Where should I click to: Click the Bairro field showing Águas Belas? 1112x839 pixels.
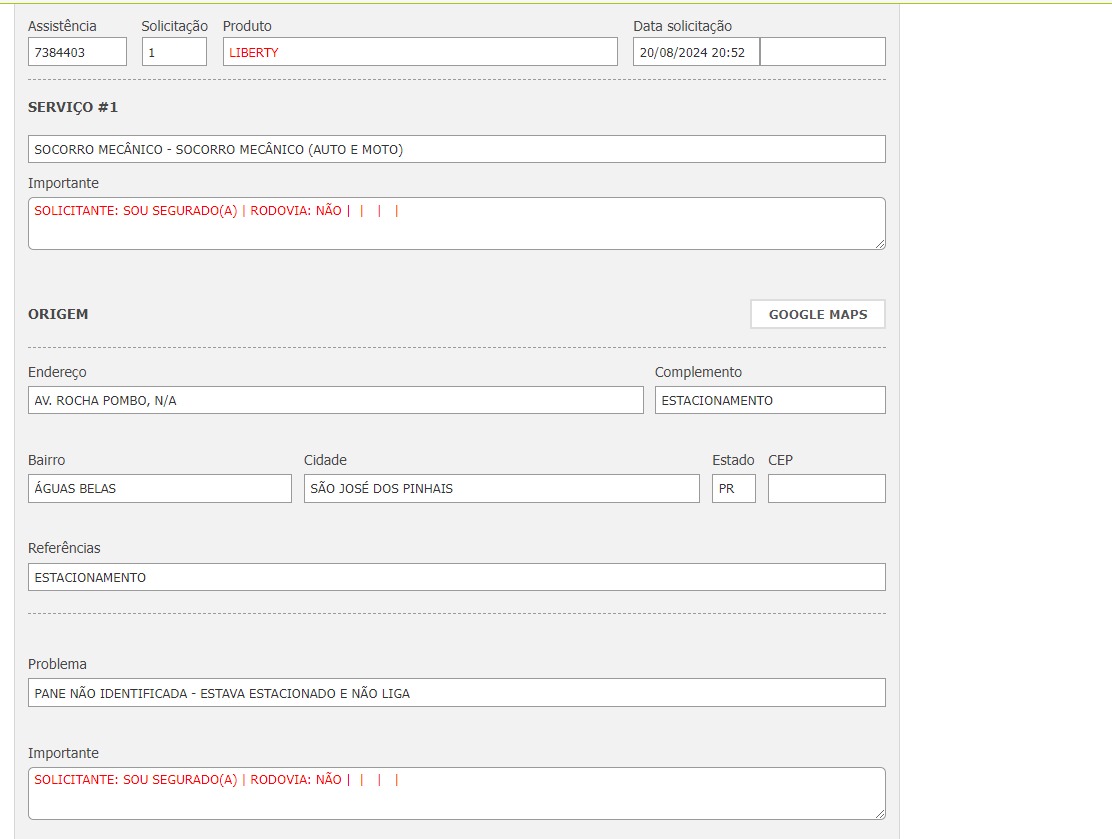point(159,488)
